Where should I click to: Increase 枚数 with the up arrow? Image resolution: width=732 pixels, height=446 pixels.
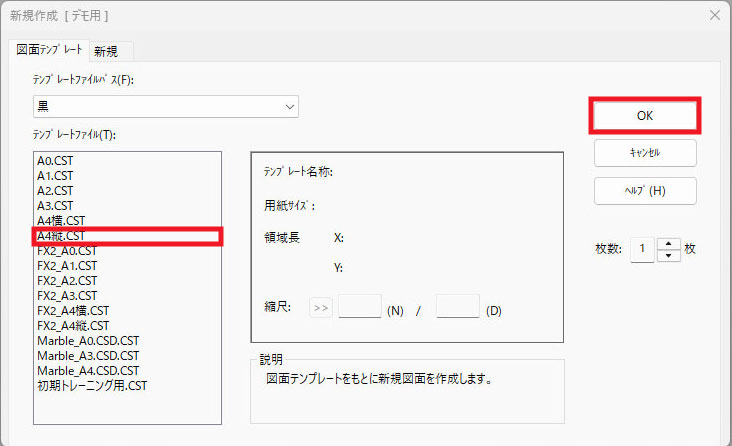tap(669, 243)
